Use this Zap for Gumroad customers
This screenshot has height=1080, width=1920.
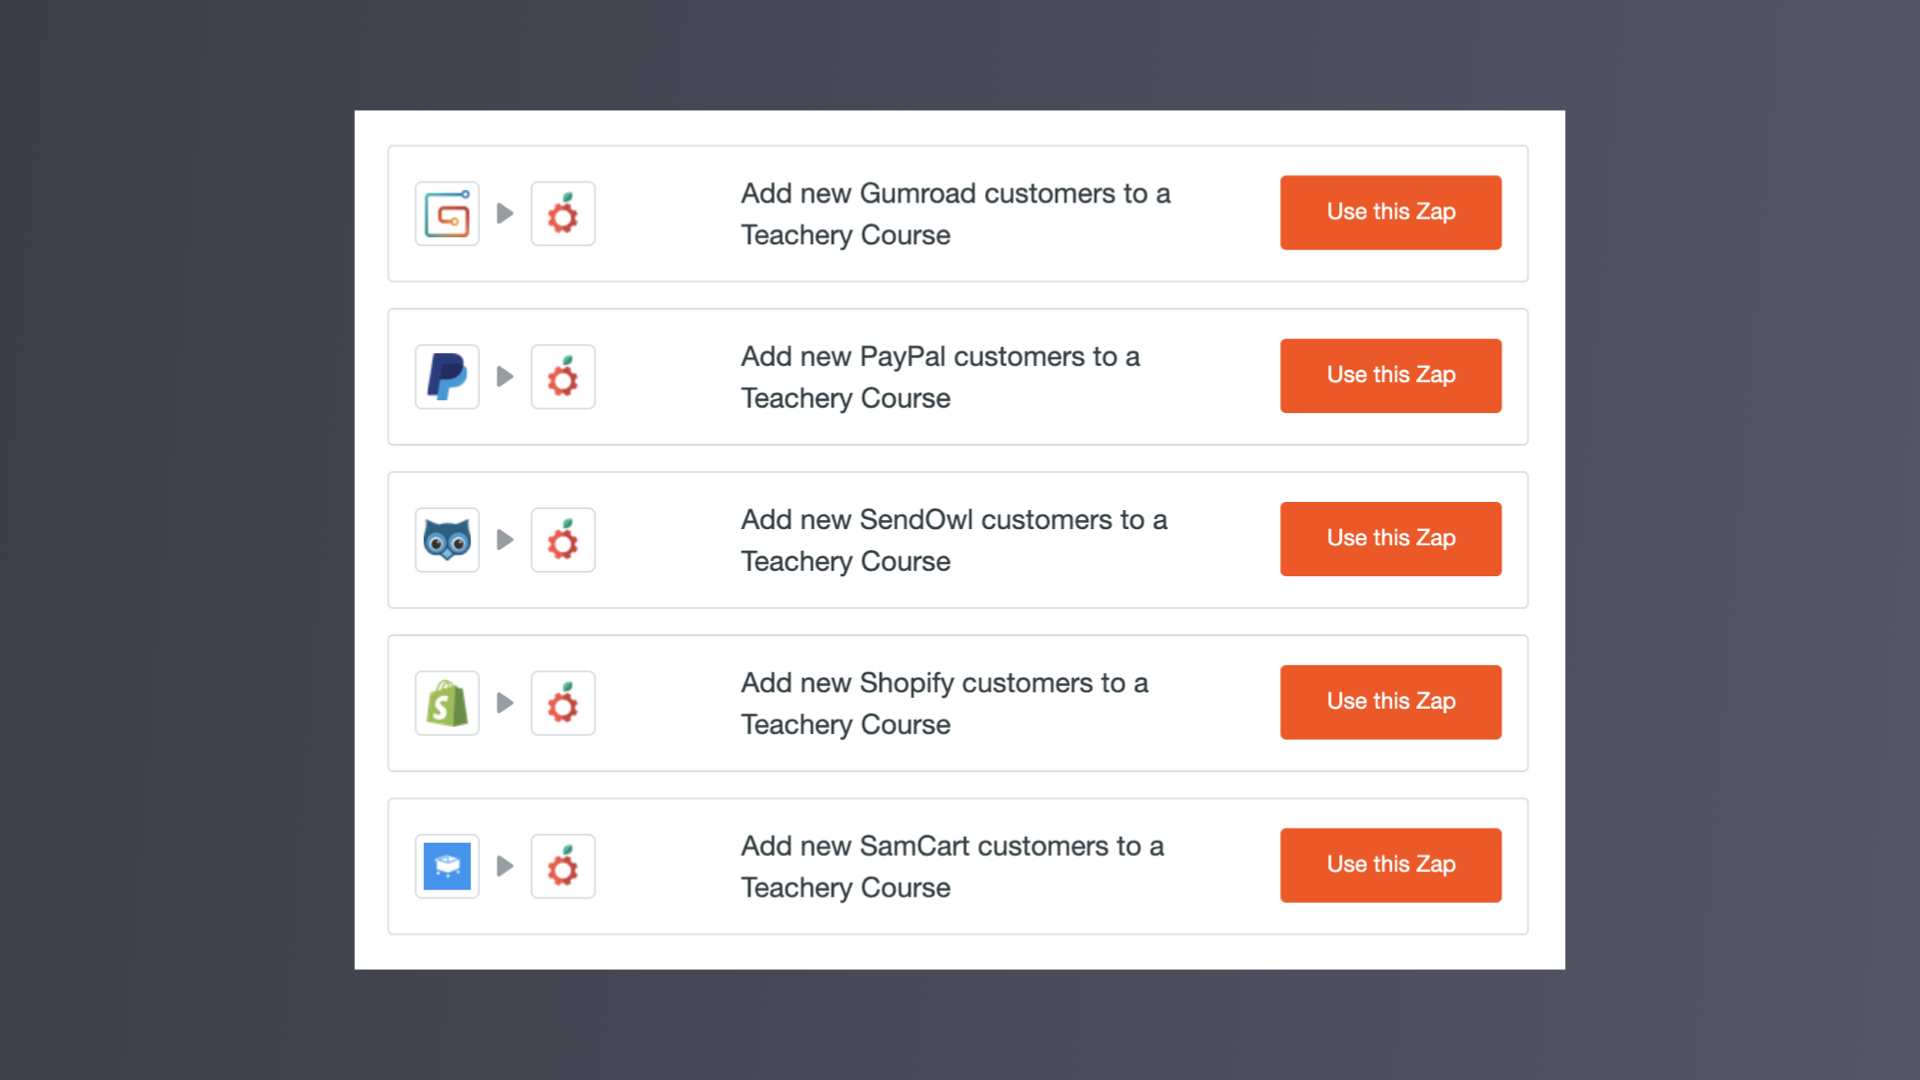point(1390,212)
